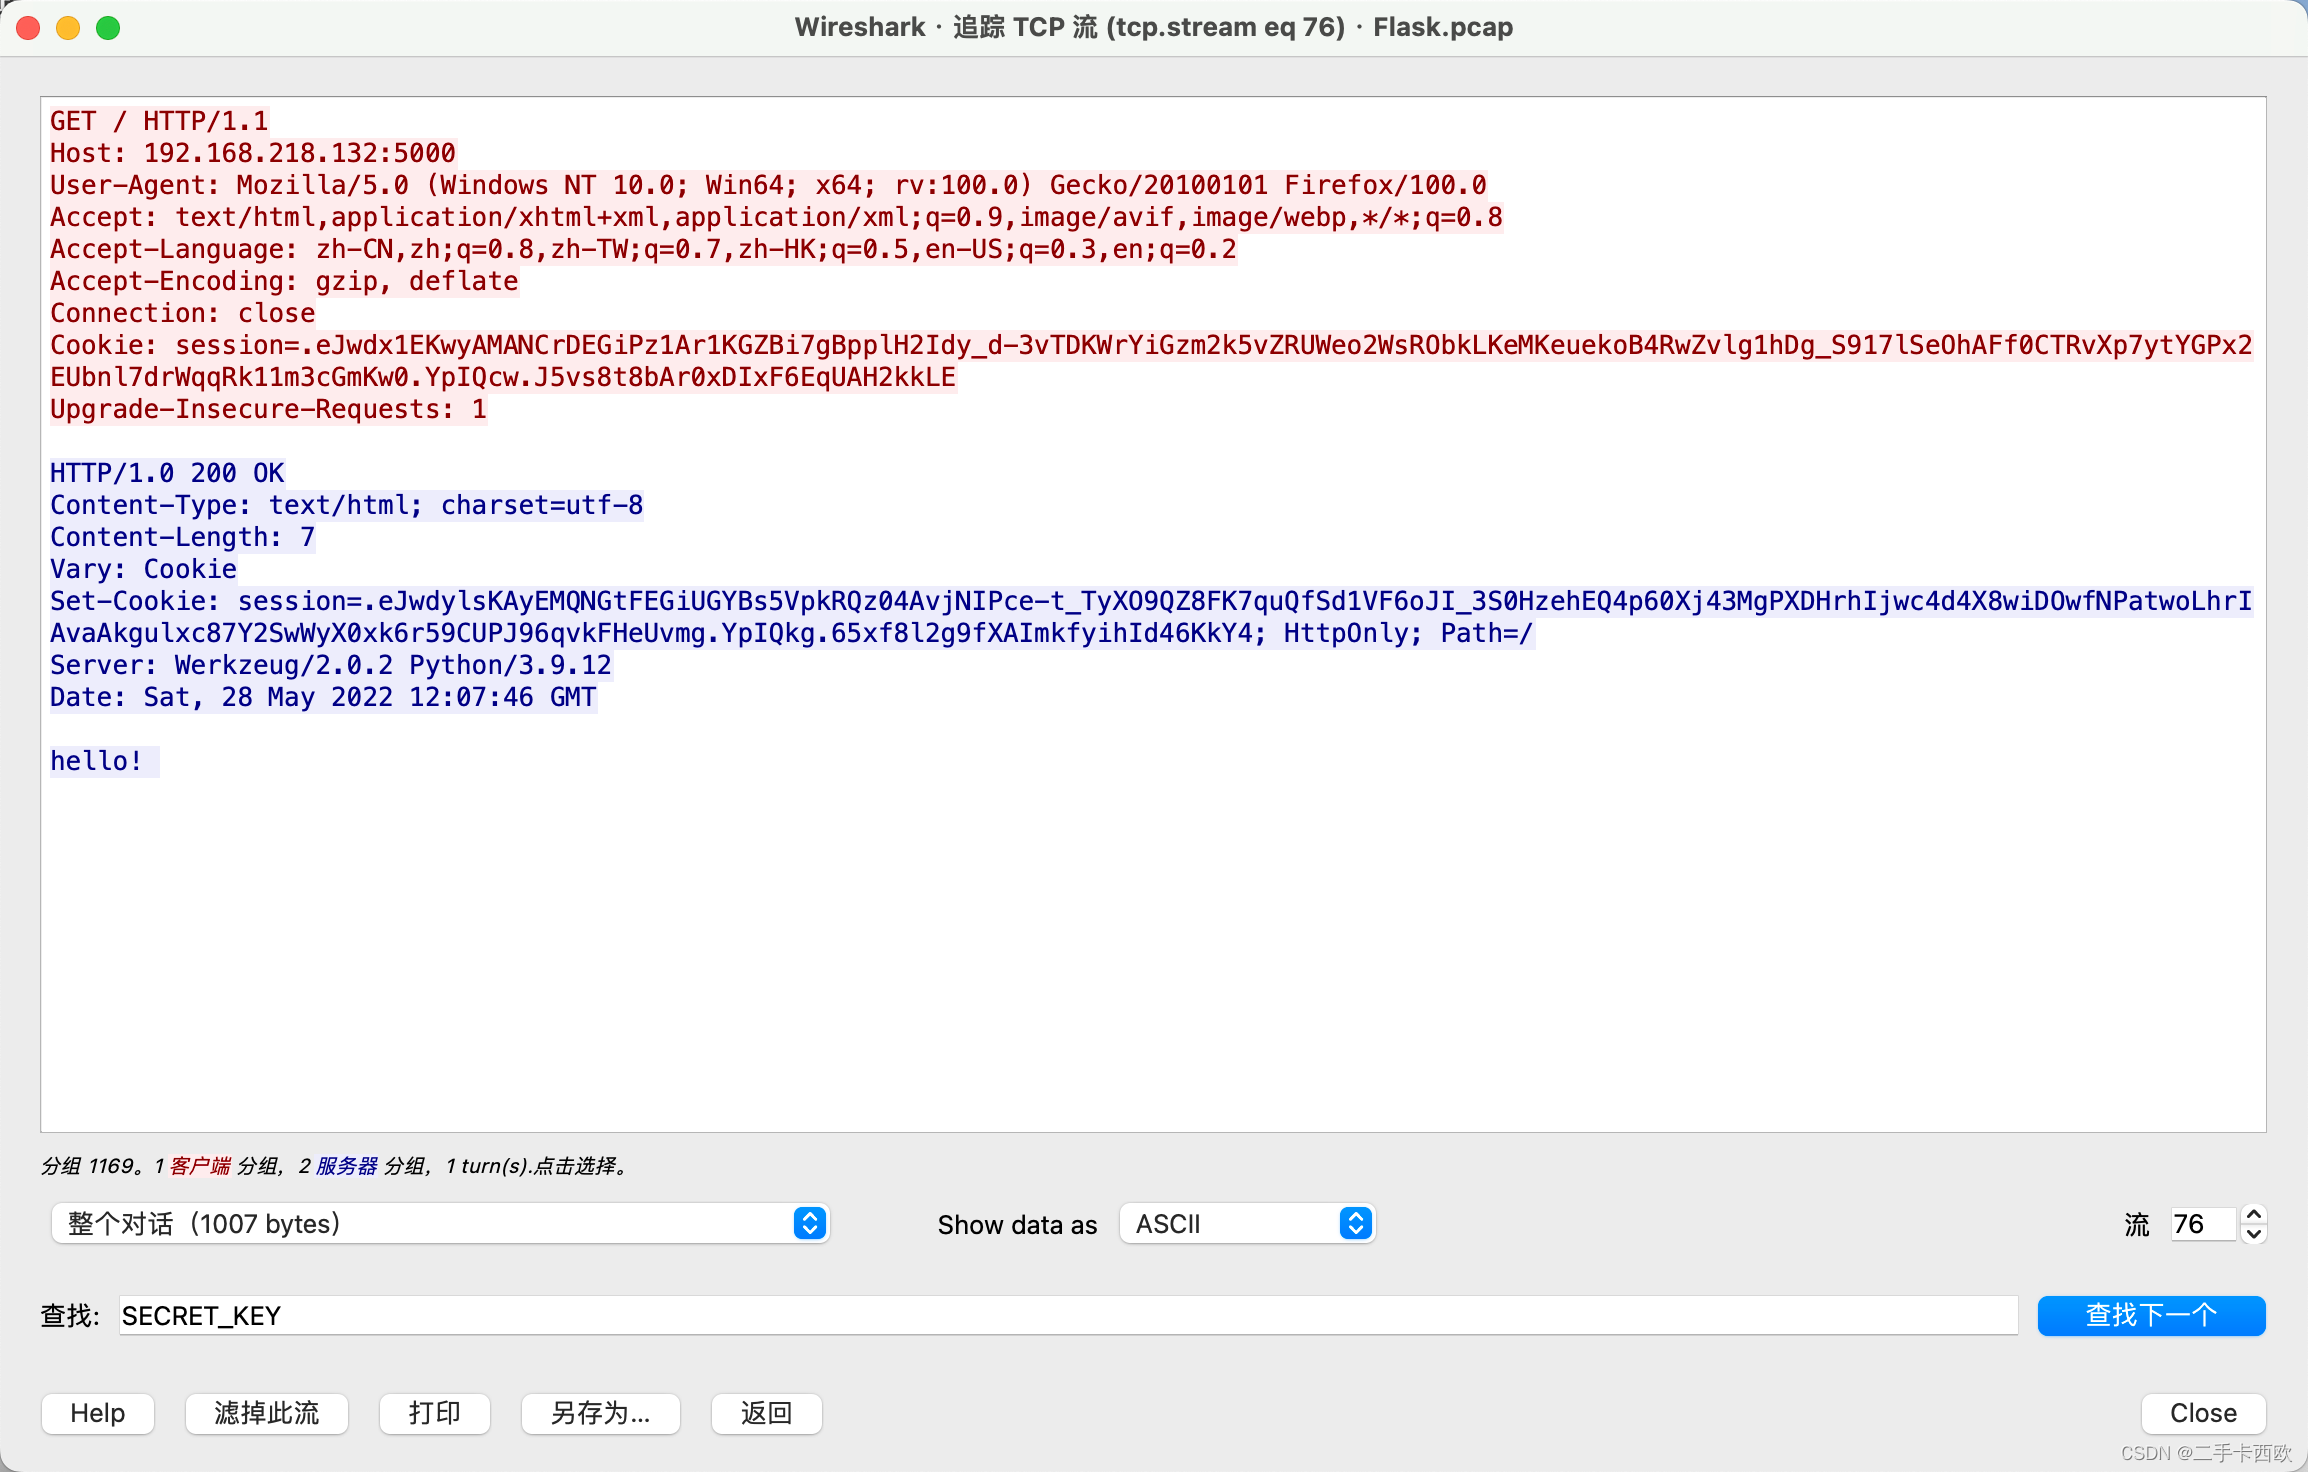Viewport: 2308px width, 1472px height.
Task: Click the GET / HTTP/1.1 request line
Action: point(159,121)
